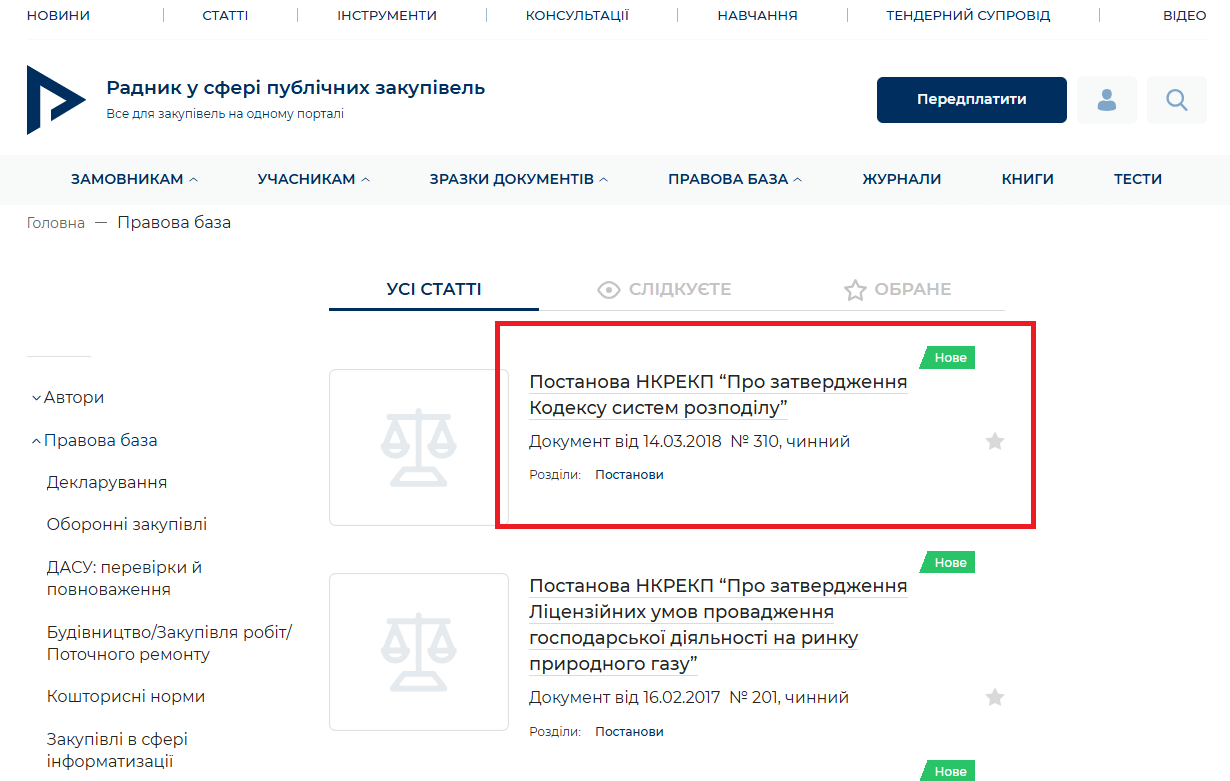
Task: Star the Ліцензійних умов природного газу document
Action: pyautogui.click(x=994, y=697)
